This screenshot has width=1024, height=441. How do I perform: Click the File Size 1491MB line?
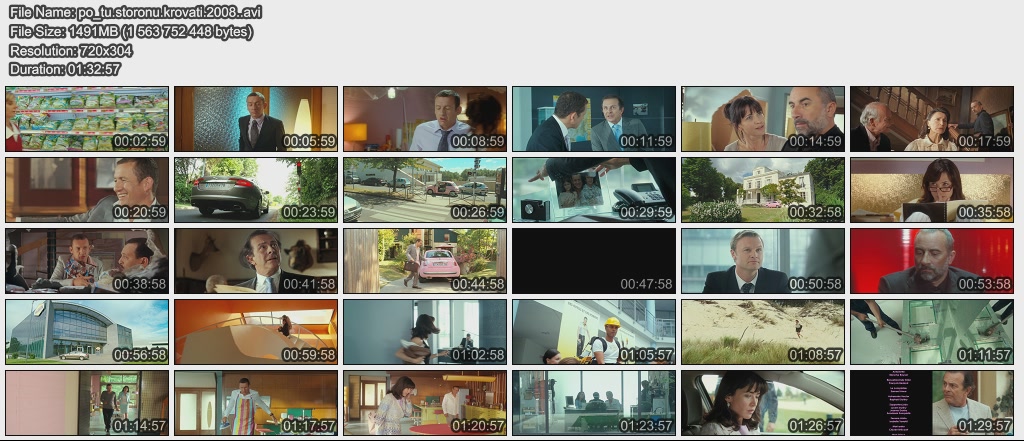click(x=130, y=32)
